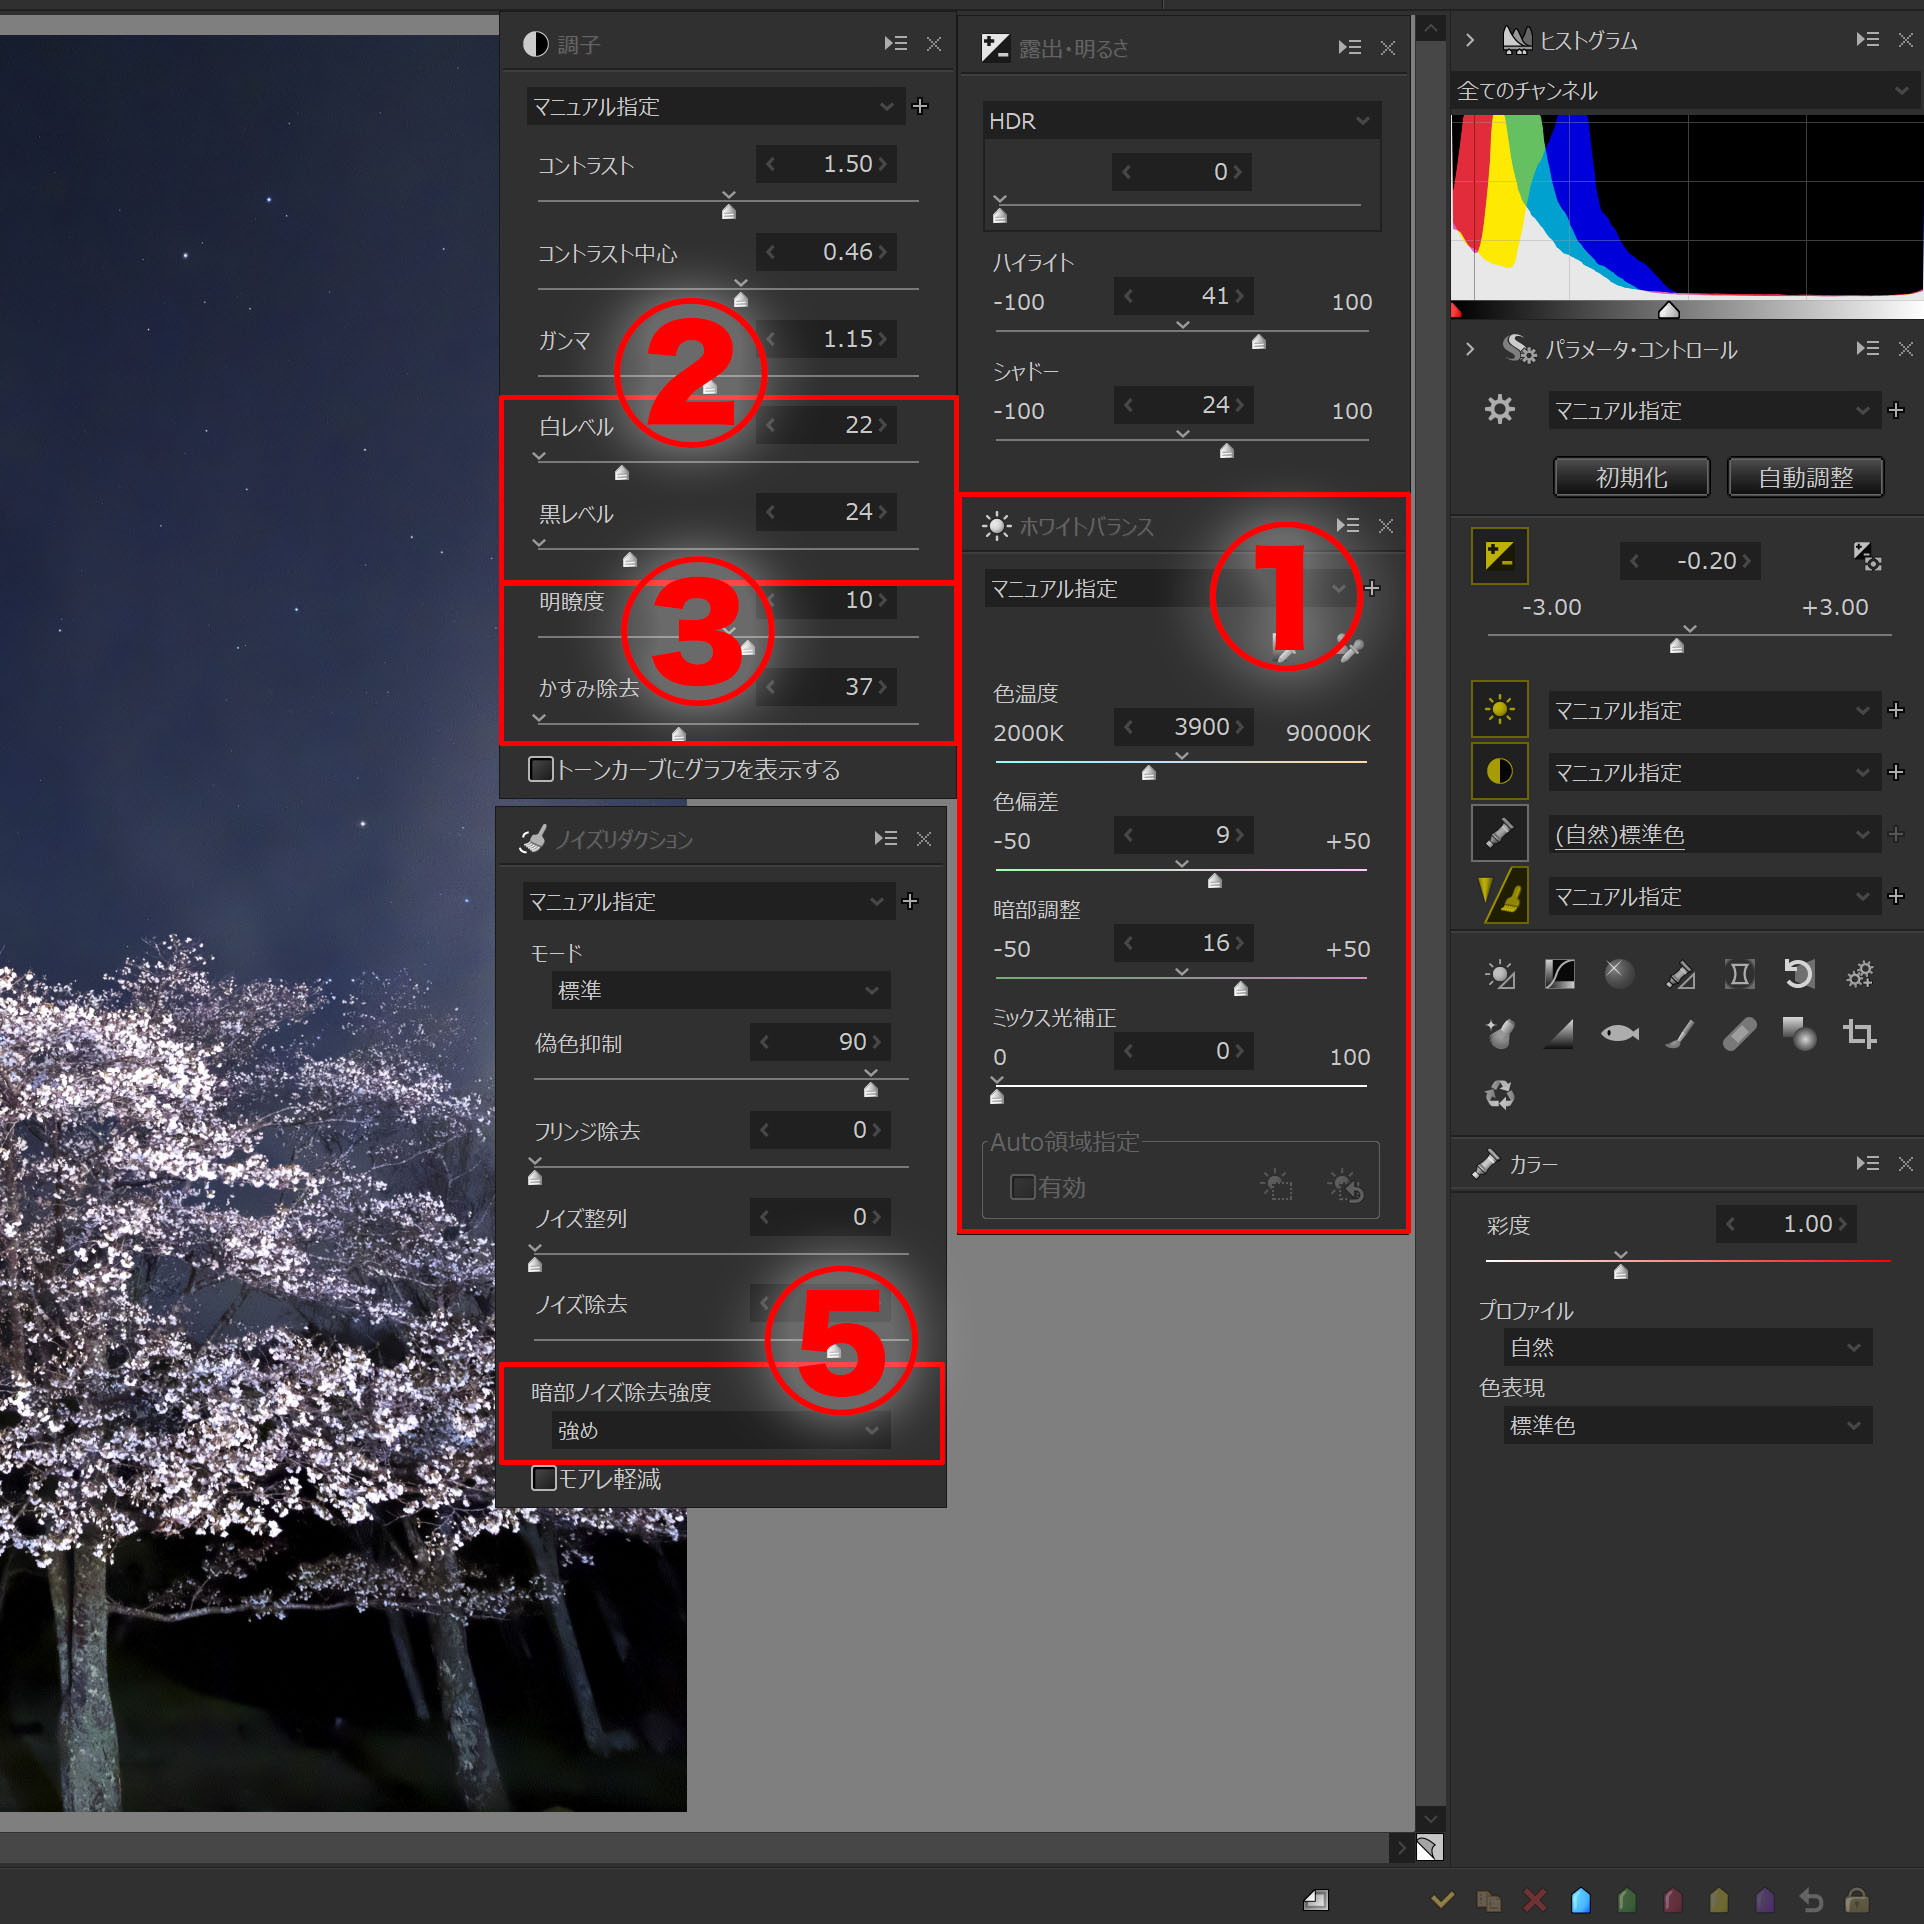Click the コントラスト value field showing 1.50

847,164
